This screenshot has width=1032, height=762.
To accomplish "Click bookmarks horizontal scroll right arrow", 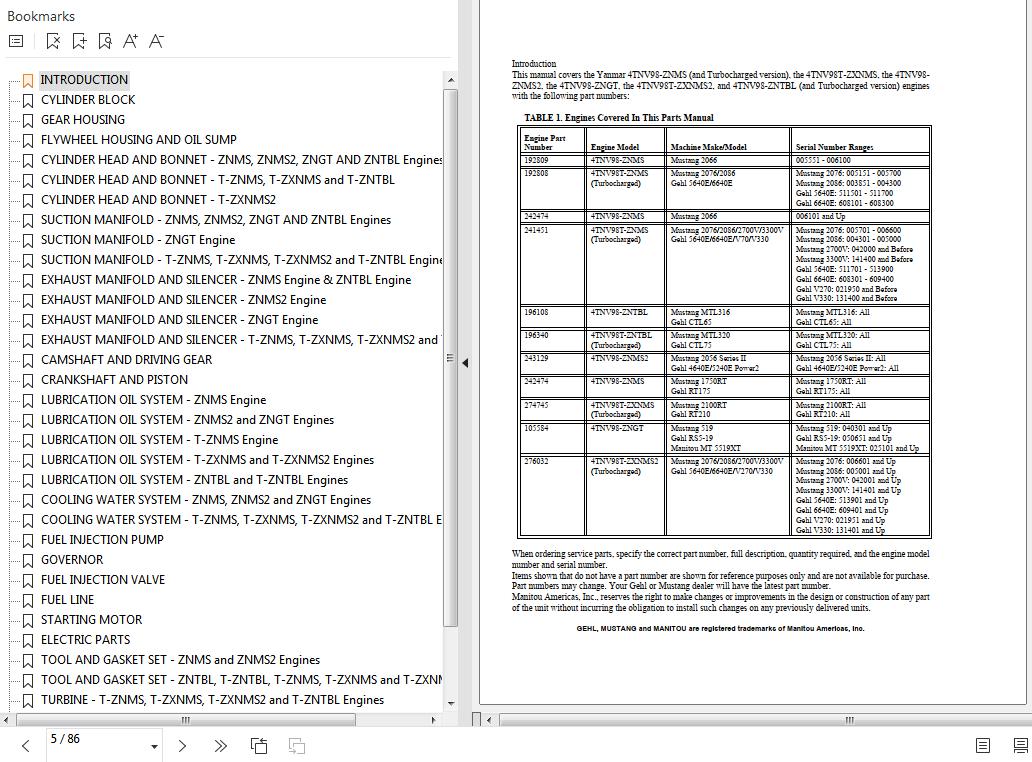I will tap(433, 720).
